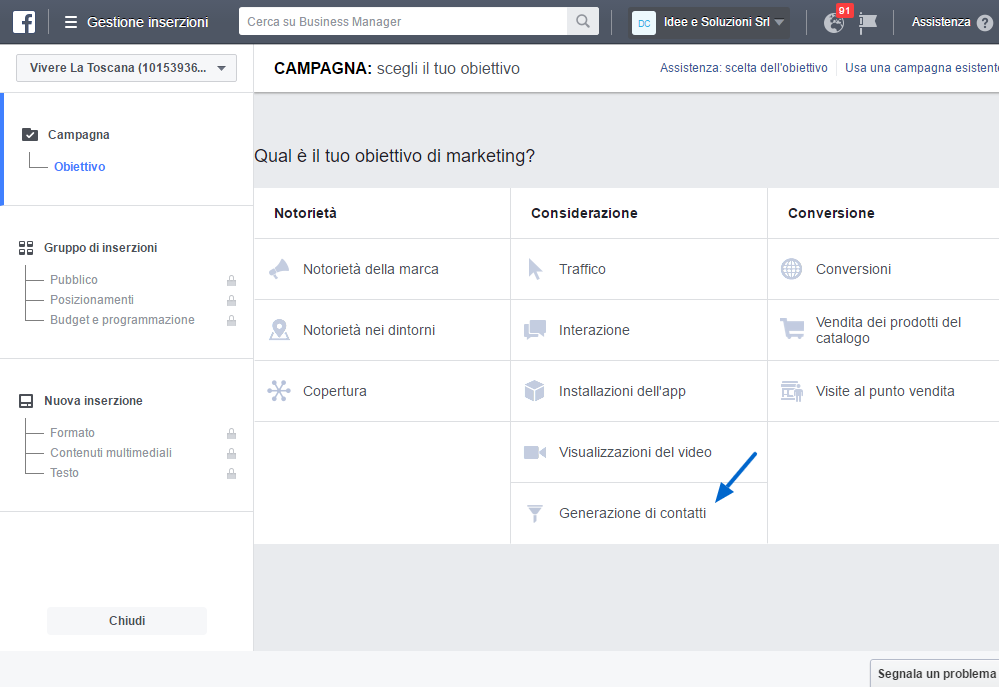Click the search magnifier icon
Screen dimensions: 999x687
(x=582, y=21)
